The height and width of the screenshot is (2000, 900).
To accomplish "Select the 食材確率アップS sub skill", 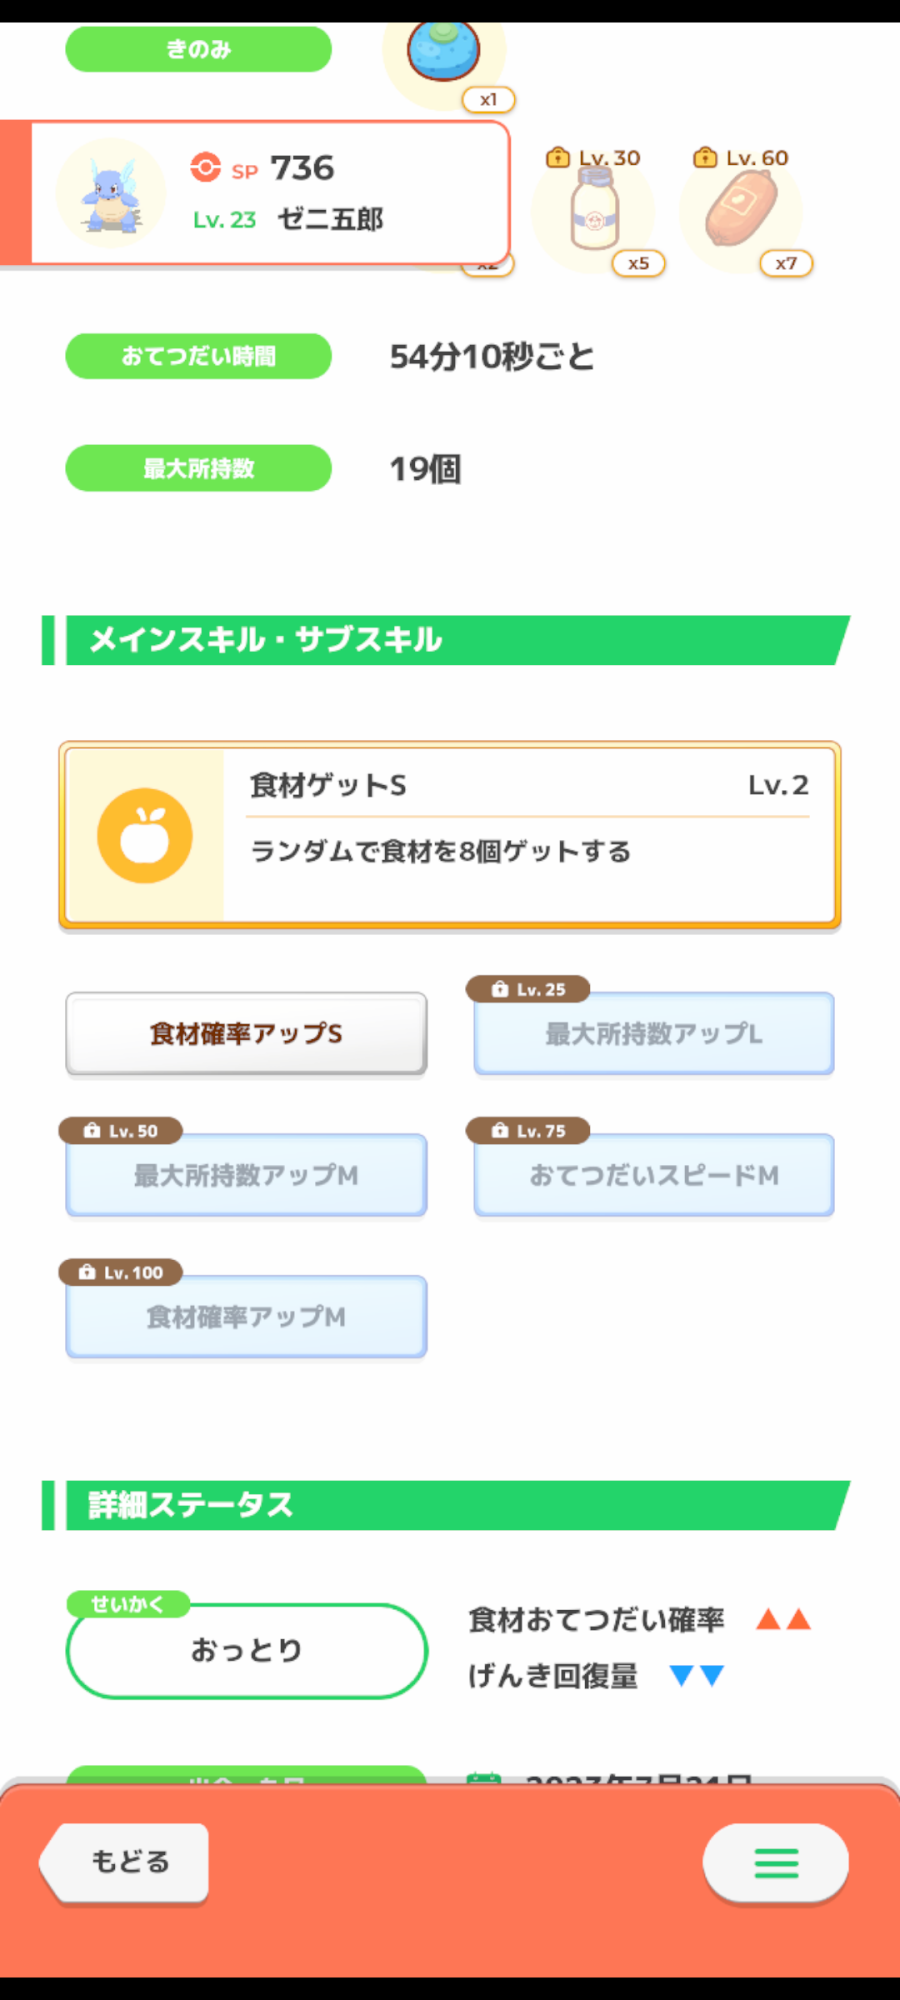I will click(x=246, y=1034).
